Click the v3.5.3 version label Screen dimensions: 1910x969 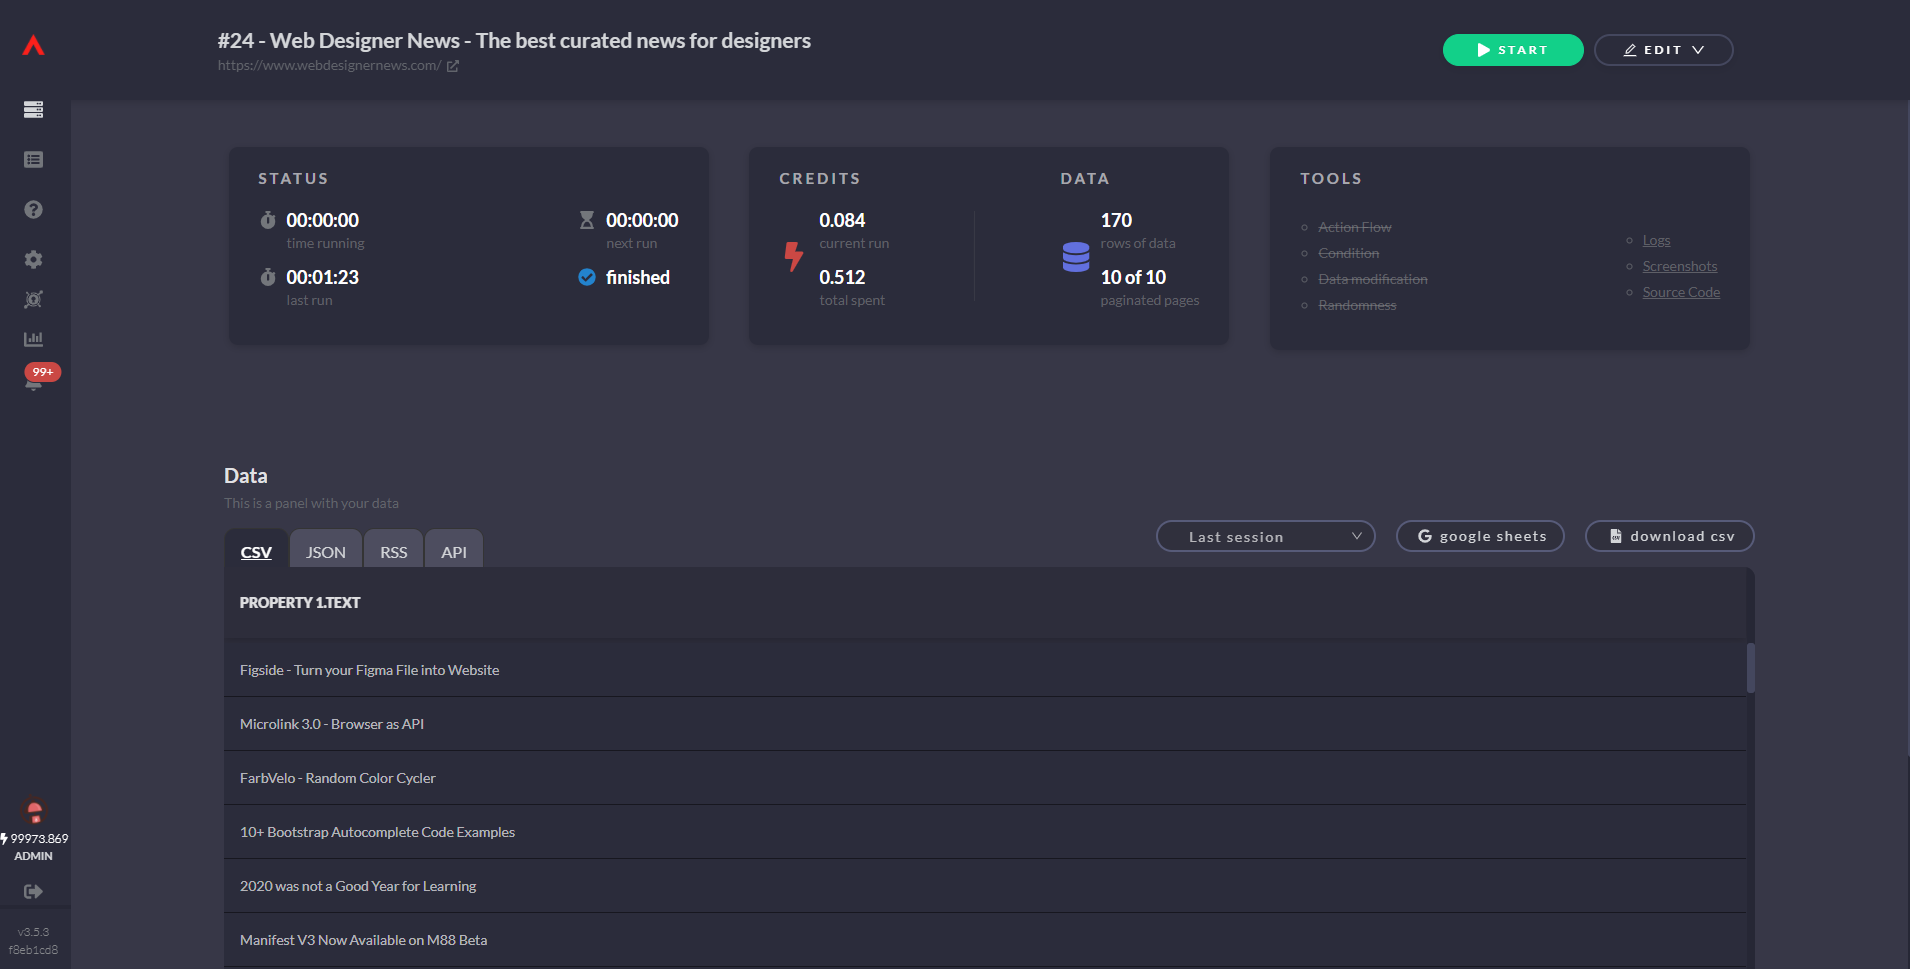pos(33,932)
